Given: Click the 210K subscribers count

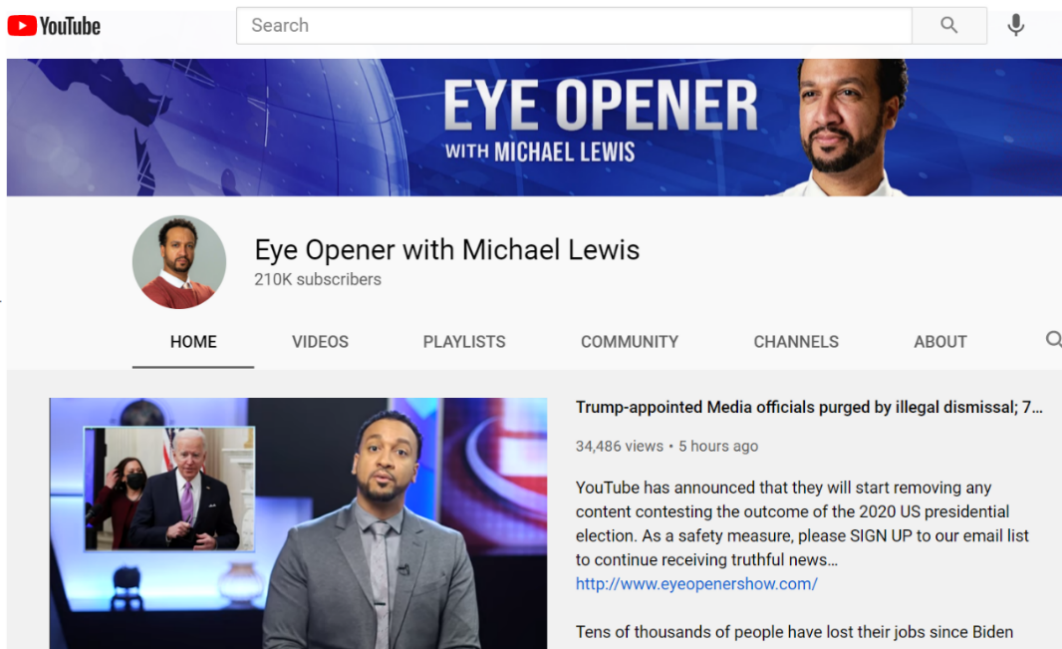Looking at the screenshot, I should (317, 280).
